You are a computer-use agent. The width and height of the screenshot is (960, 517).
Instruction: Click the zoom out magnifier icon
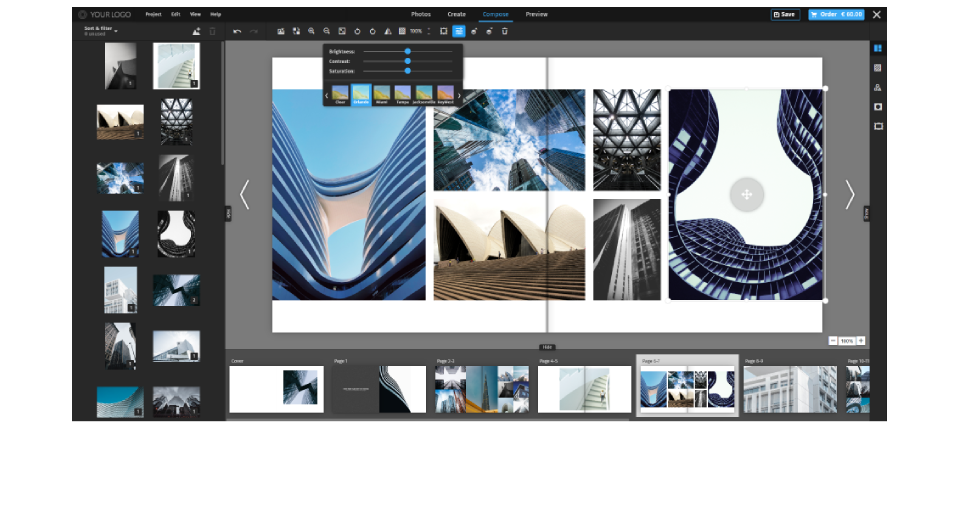pyautogui.click(x=326, y=31)
